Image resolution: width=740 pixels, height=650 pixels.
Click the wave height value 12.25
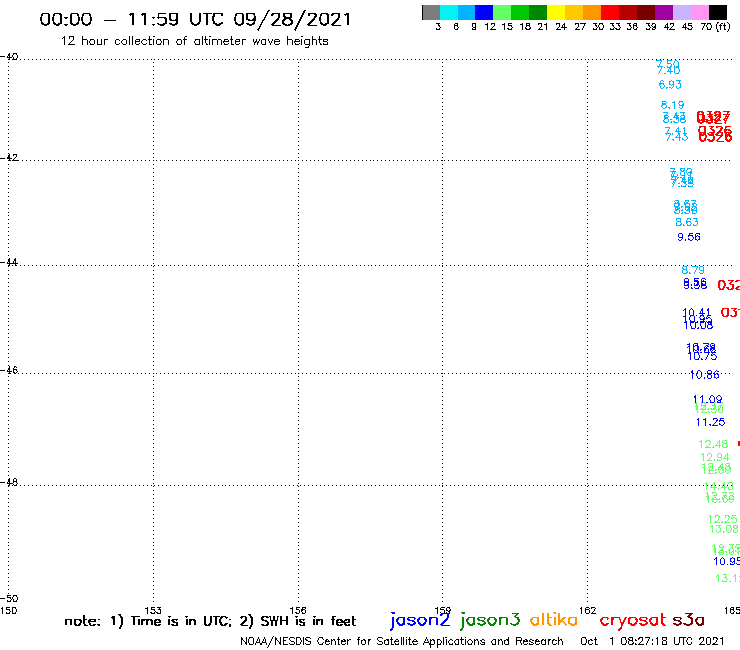click(722, 519)
